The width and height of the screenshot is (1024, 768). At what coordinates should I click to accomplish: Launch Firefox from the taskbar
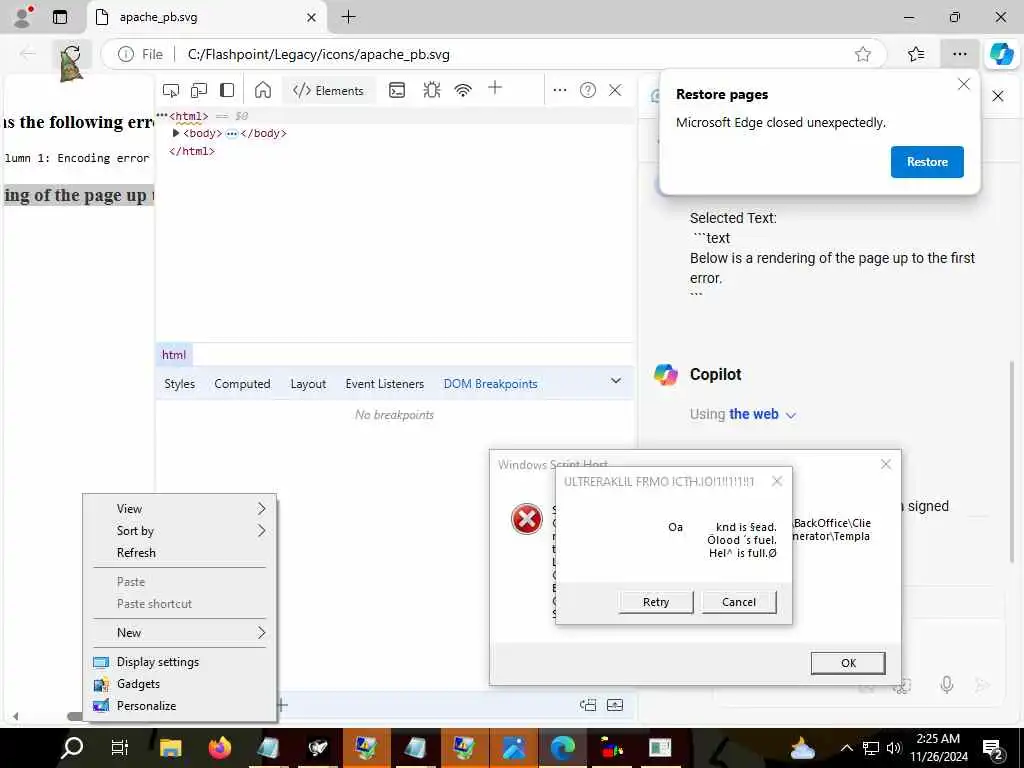point(219,748)
